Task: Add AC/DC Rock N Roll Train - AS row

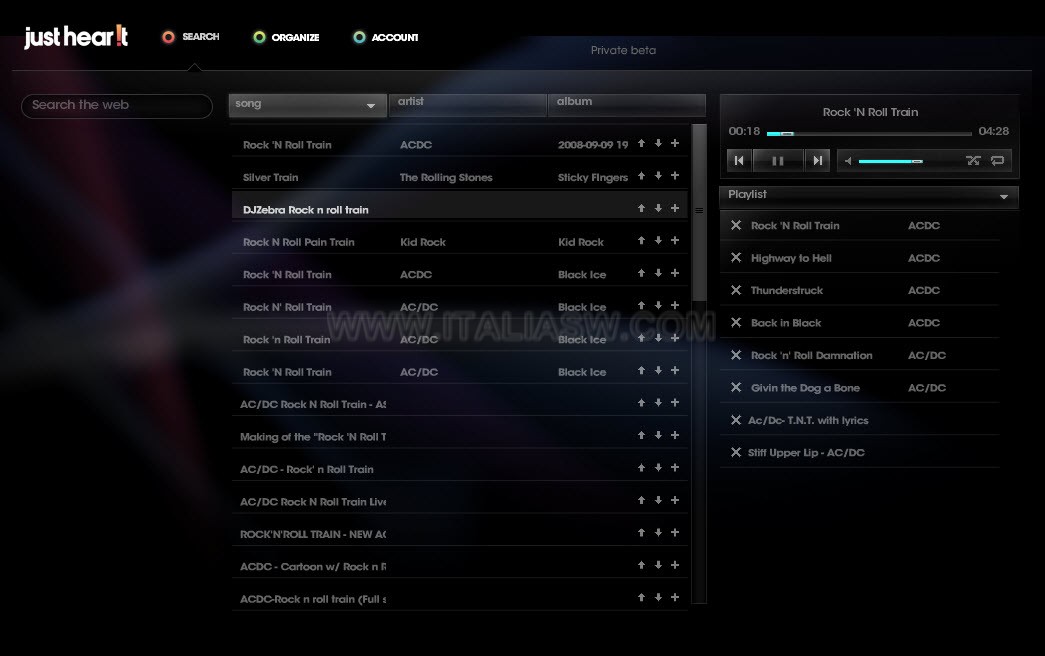Action: [x=675, y=403]
